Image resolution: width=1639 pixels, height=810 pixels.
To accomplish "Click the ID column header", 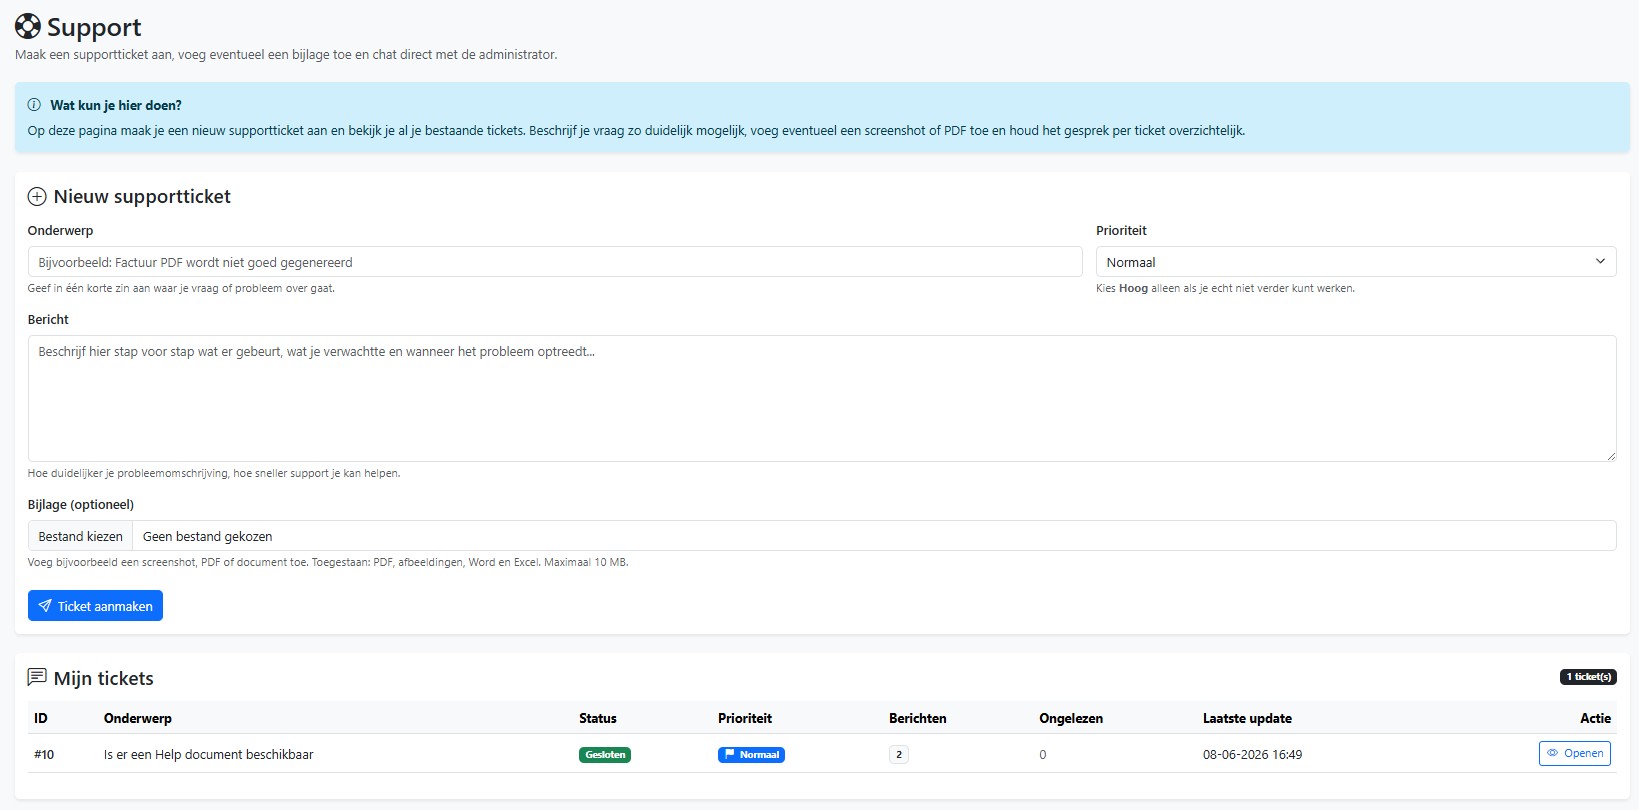I will tap(41, 718).
